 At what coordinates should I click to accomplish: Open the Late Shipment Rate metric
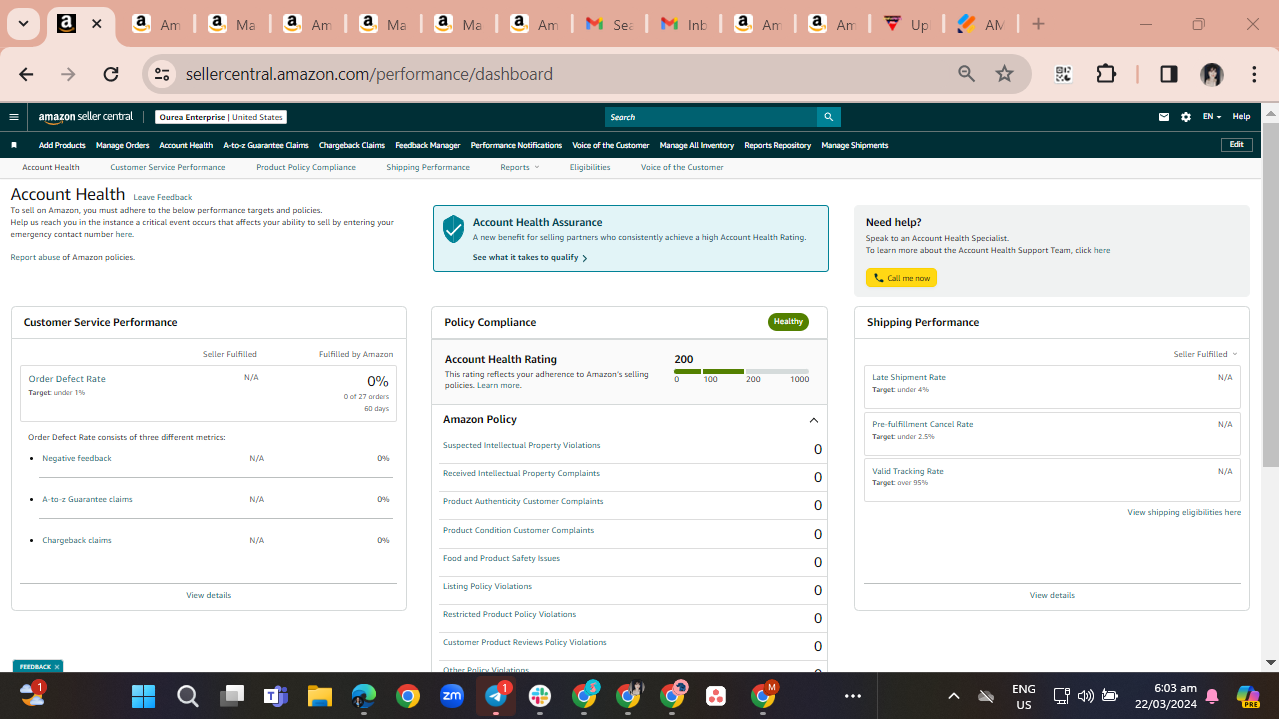[x=908, y=377]
